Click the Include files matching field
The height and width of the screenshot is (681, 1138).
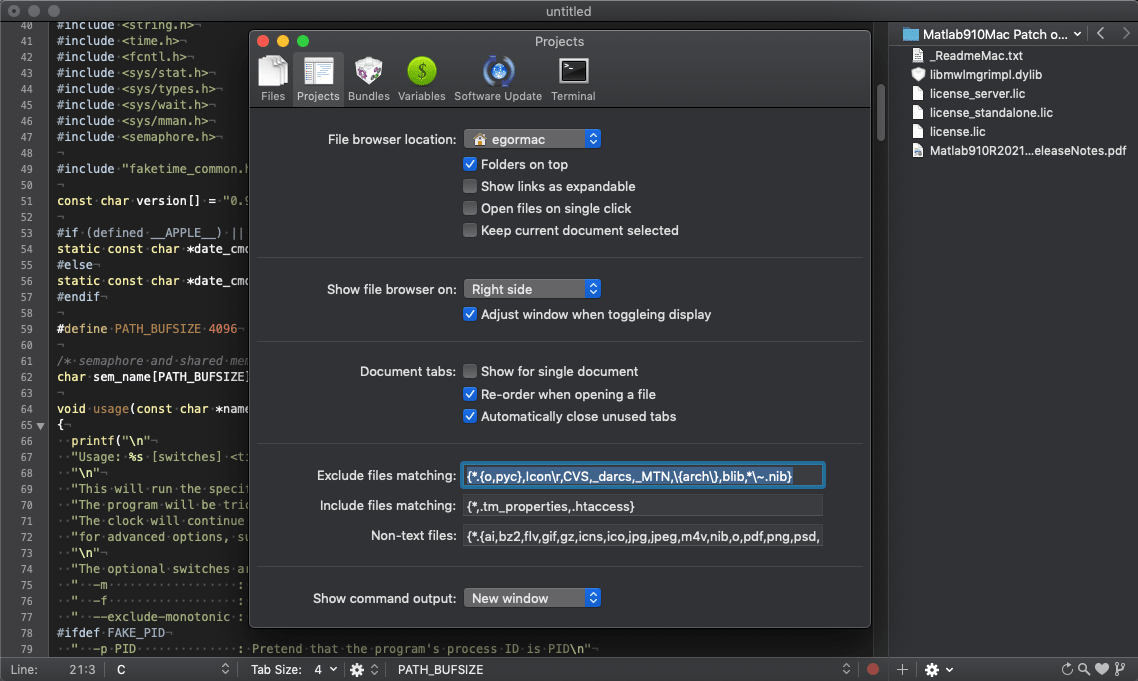pos(642,505)
